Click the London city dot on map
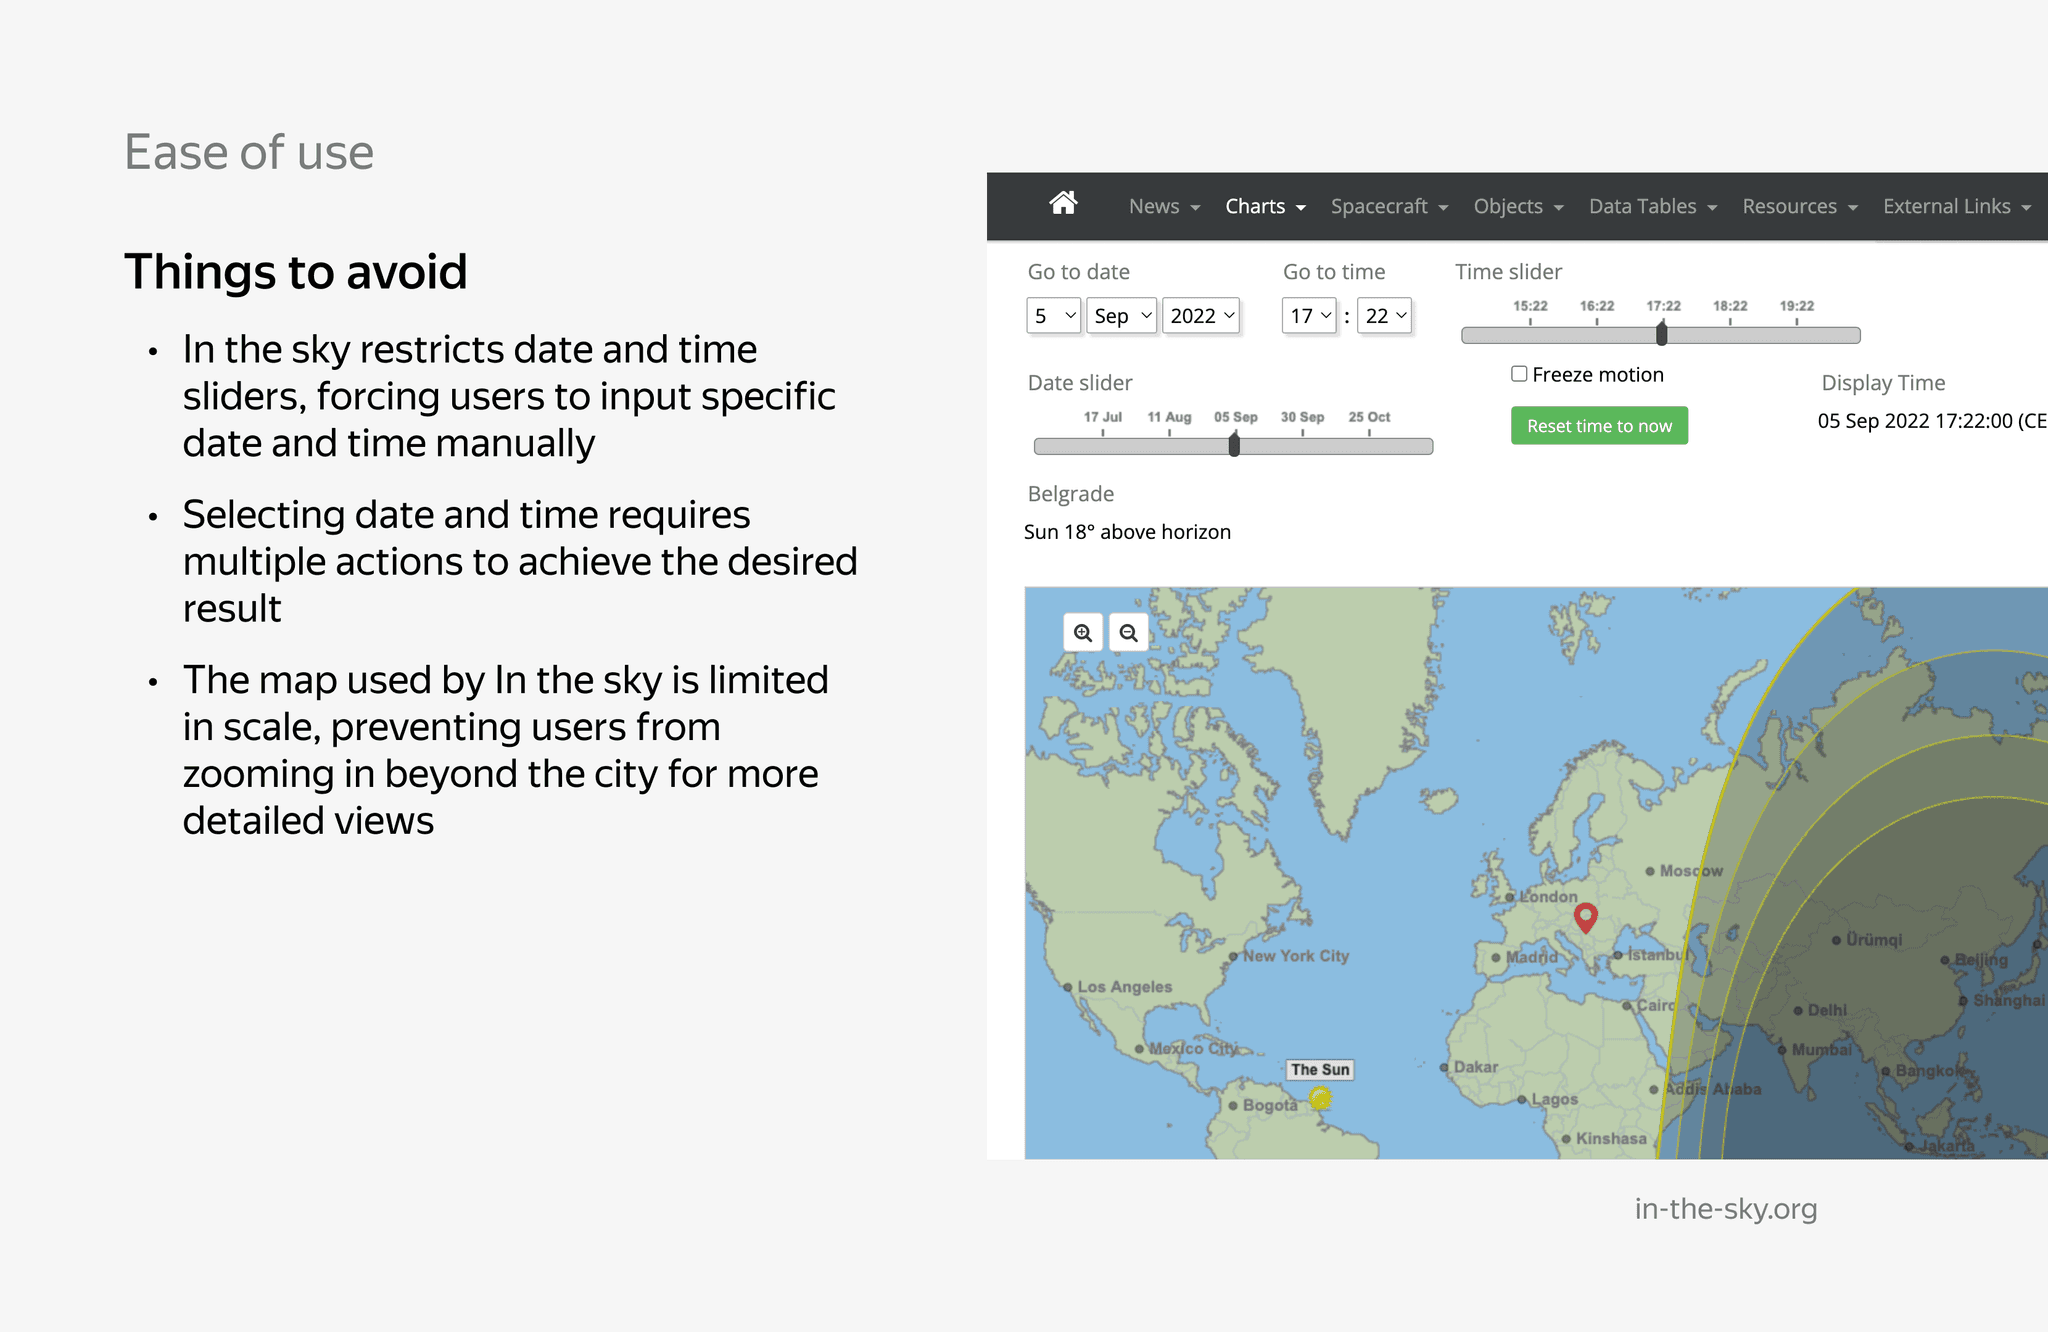The width and height of the screenshot is (2048, 1332). (x=1511, y=897)
